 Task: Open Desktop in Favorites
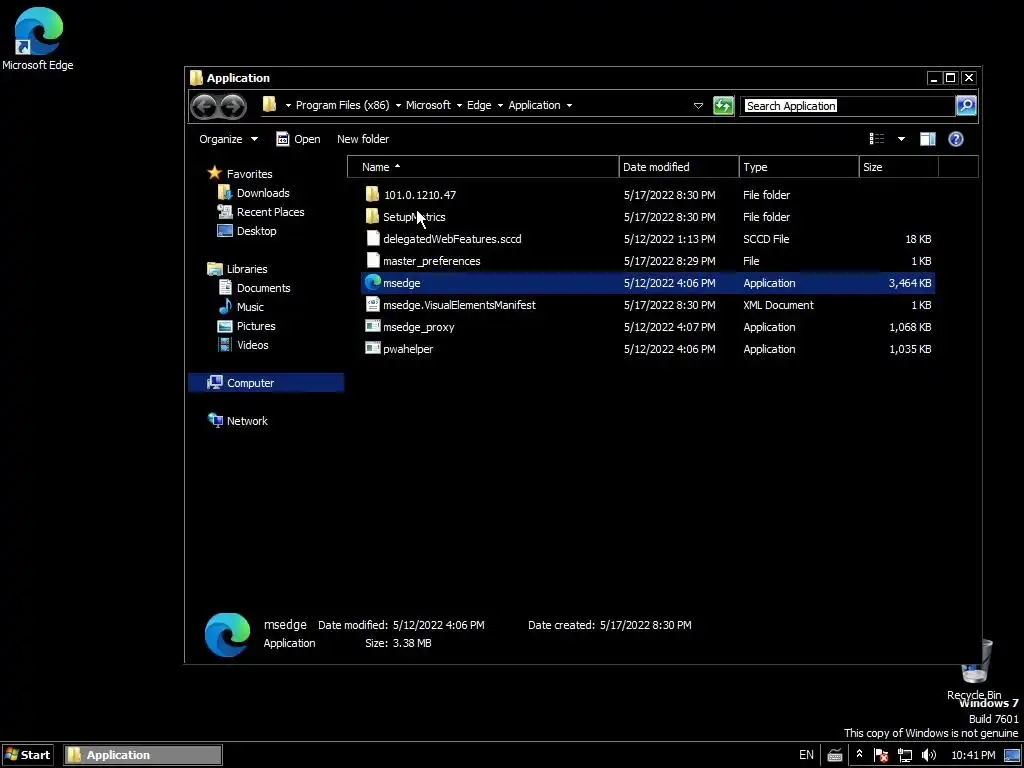pyautogui.click(x=256, y=231)
